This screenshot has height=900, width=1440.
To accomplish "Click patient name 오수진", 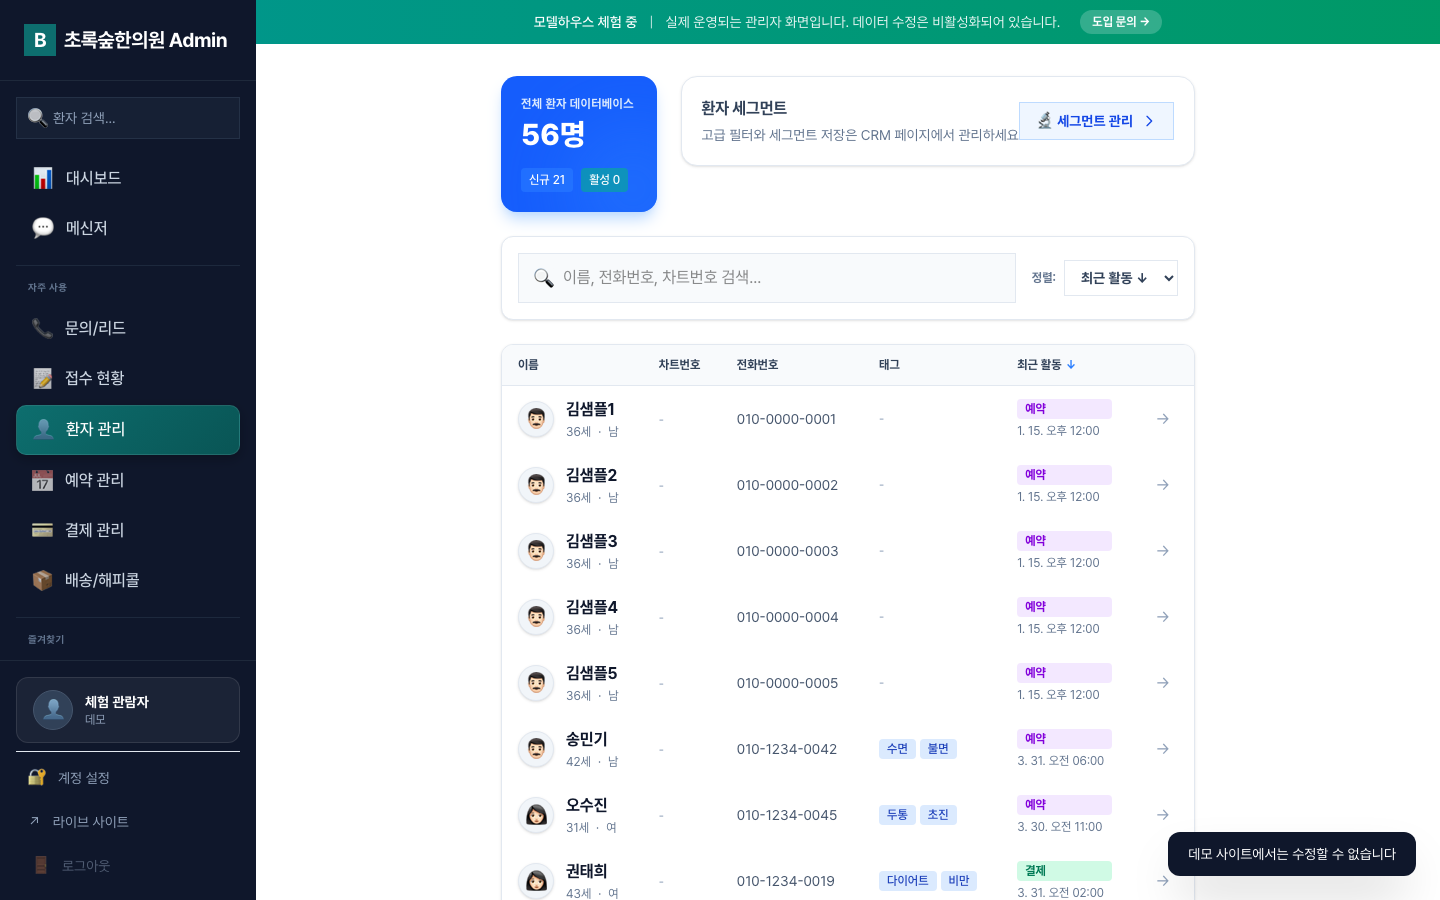I will tap(586, 805).
